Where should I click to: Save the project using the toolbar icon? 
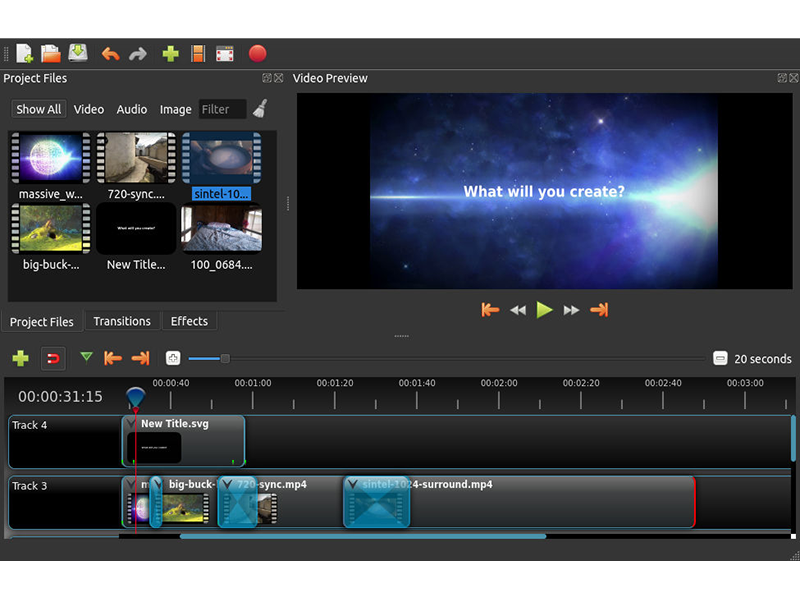click(x=78, y=54)
